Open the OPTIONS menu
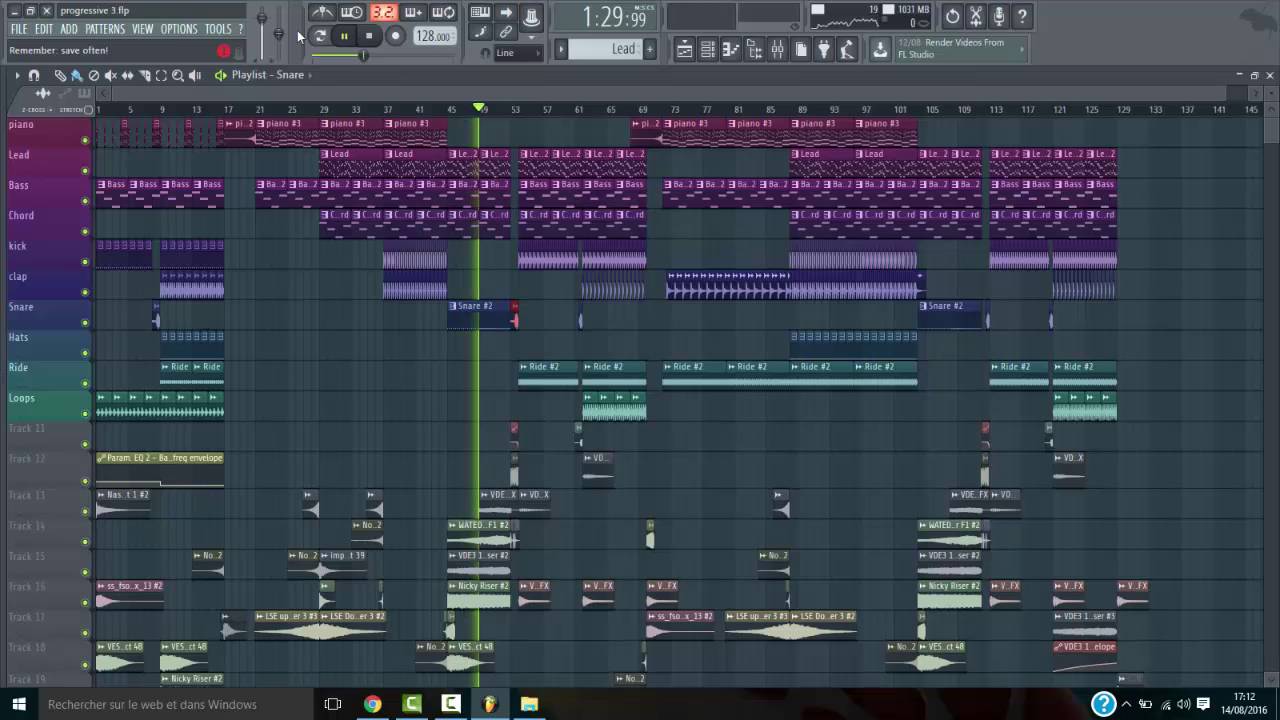1280x720 pixels. coord(180,29)
